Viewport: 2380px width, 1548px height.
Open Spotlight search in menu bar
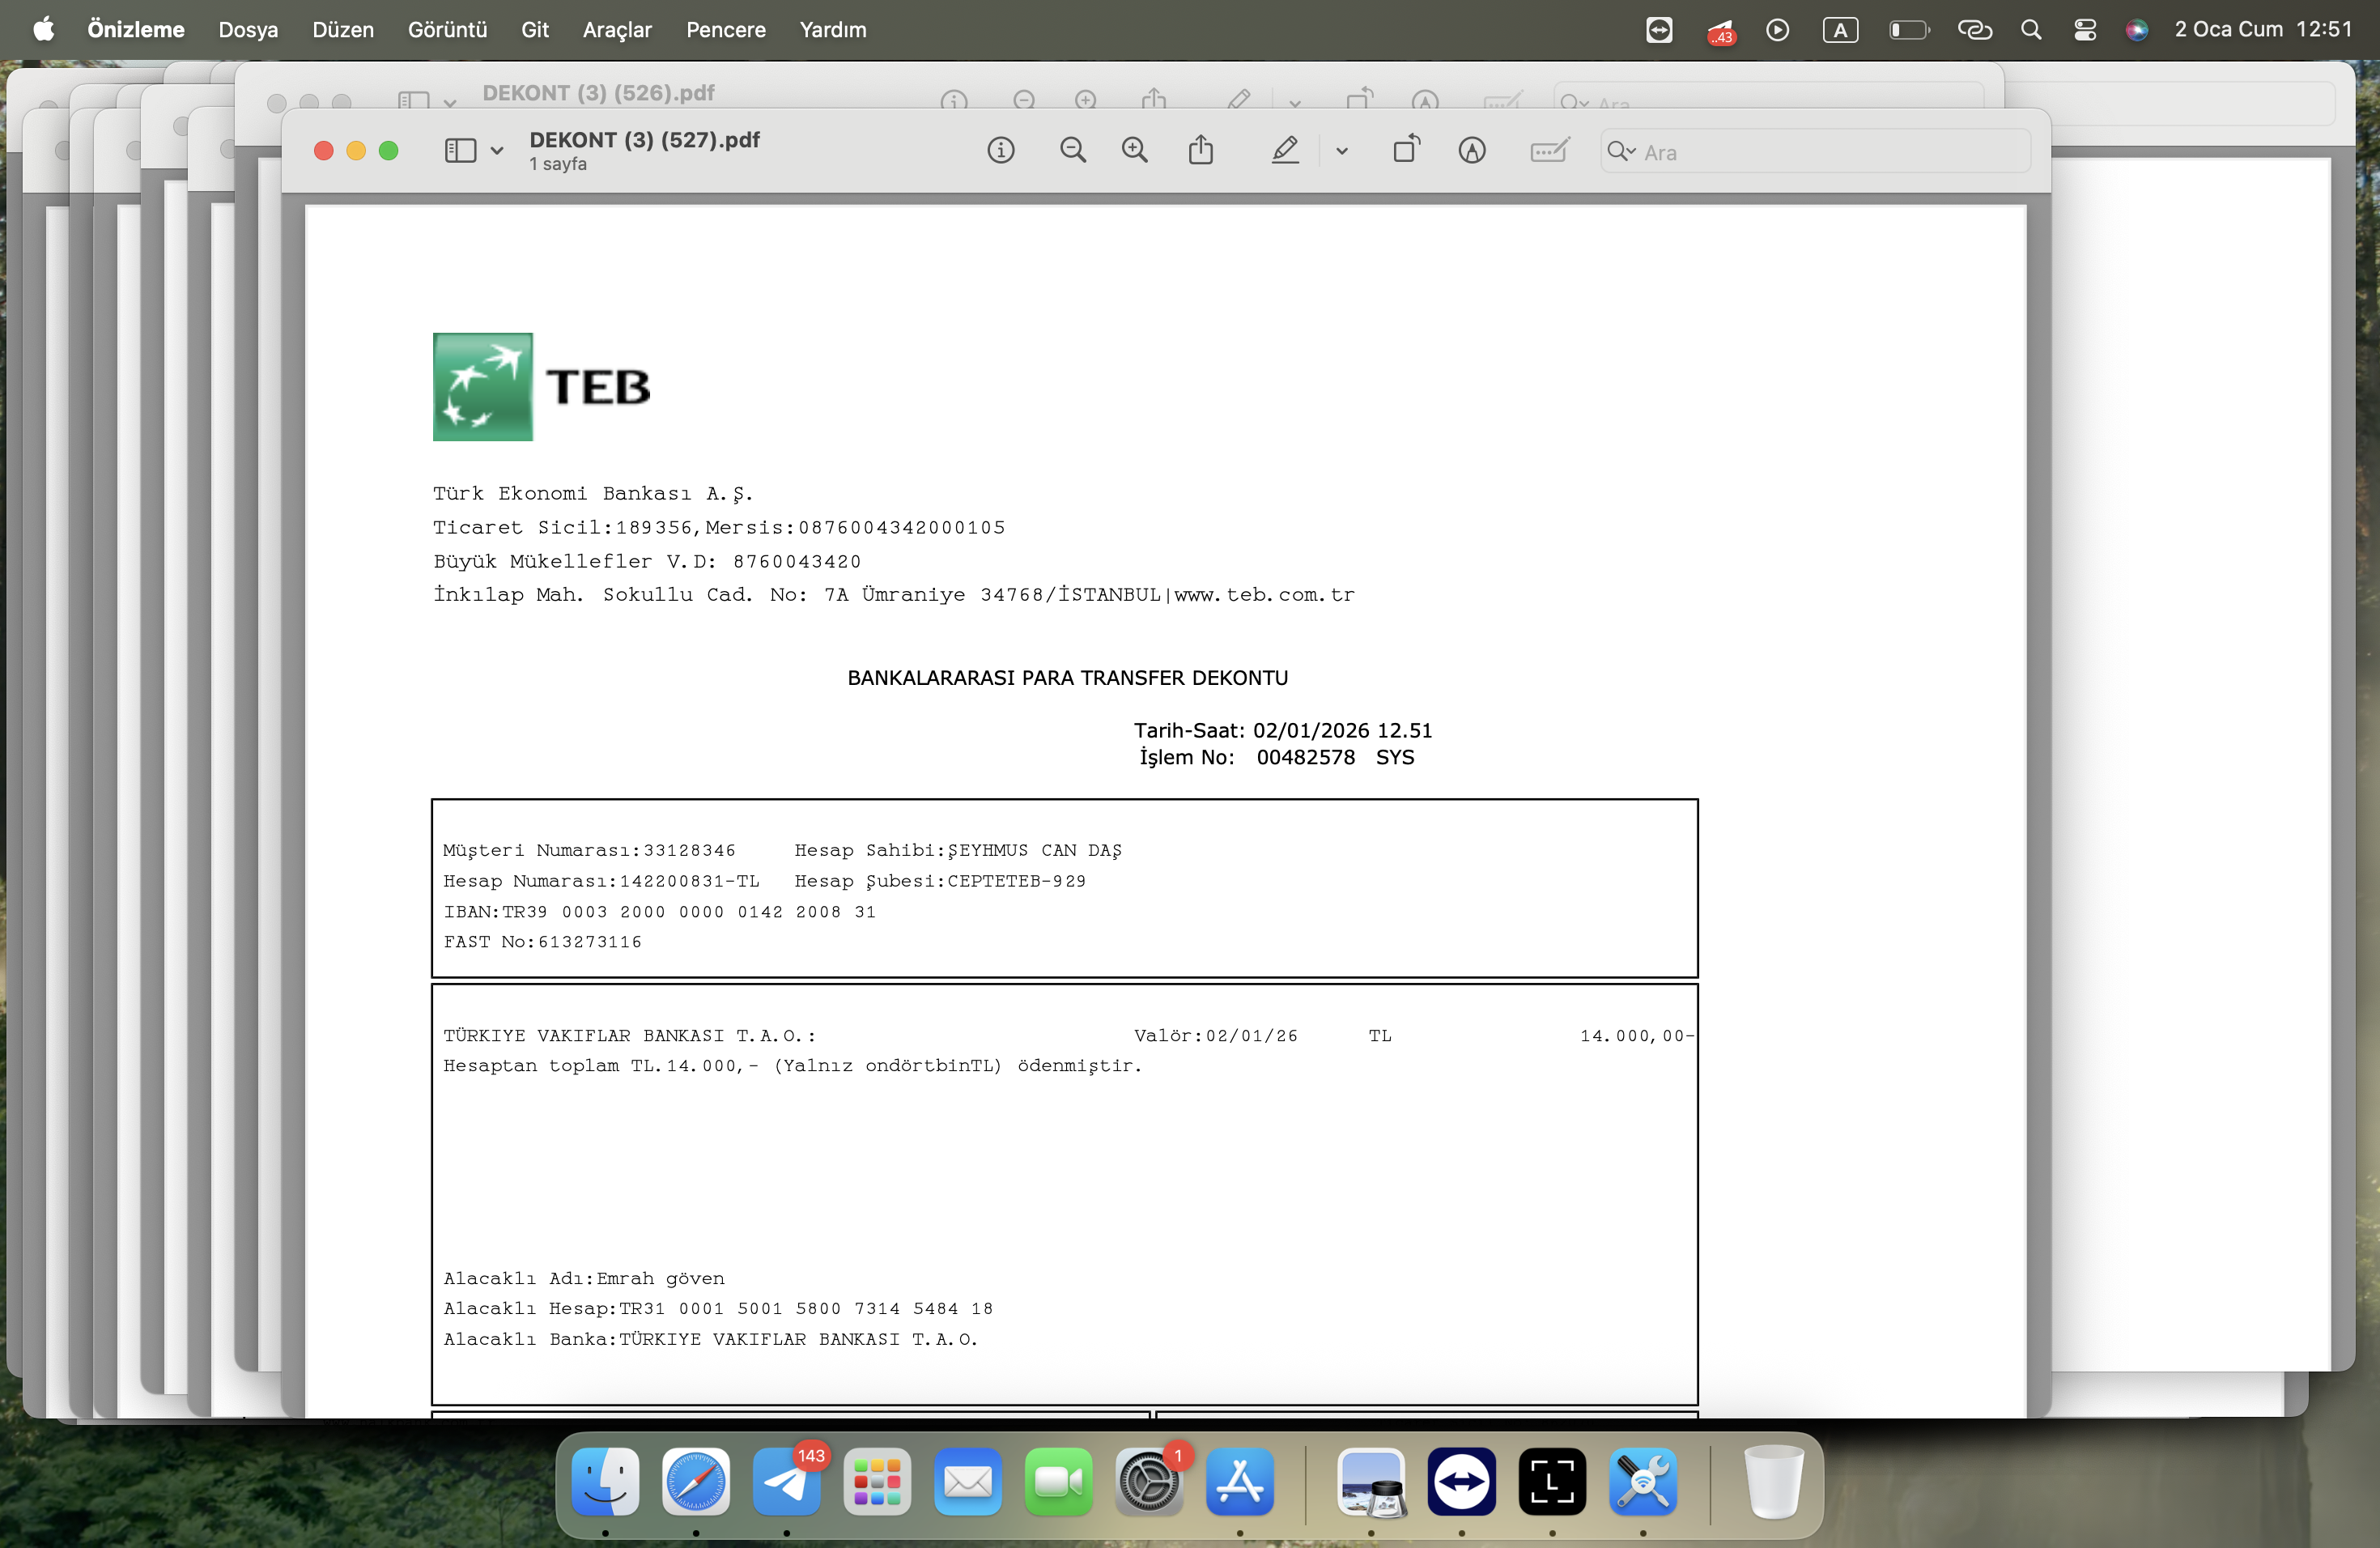(2031, 30)
